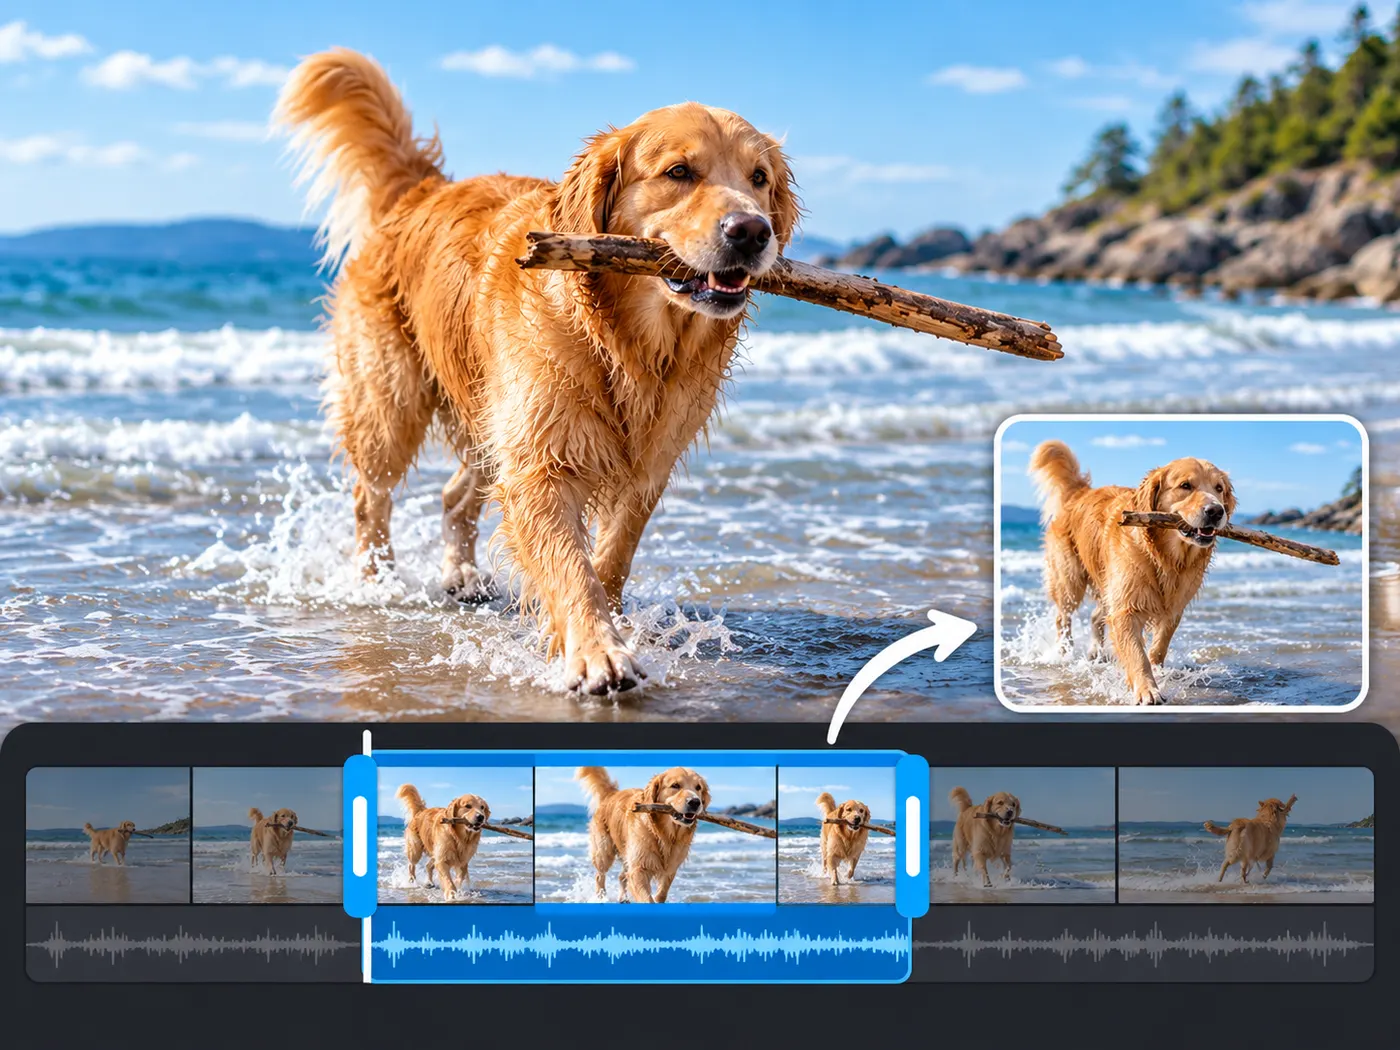Select the first timeline thumbnail on the far left
Screen dimensions: 1400x1050
(108, 835)
